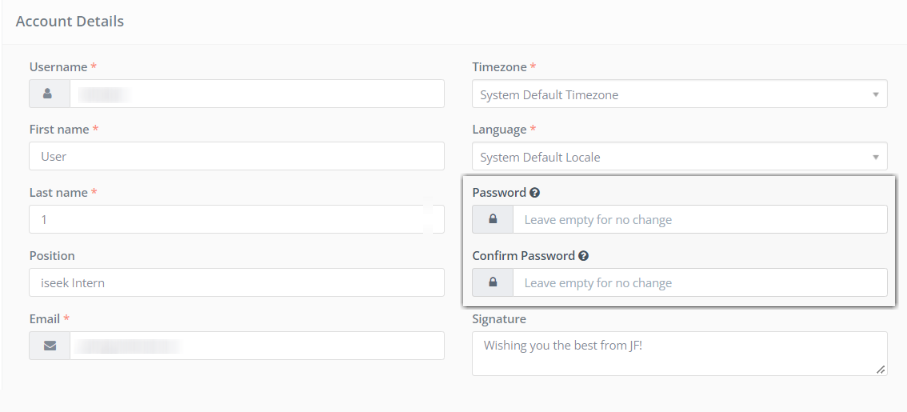
Task: Click into the Confirm Password input
Action: [x=699, y=283]
